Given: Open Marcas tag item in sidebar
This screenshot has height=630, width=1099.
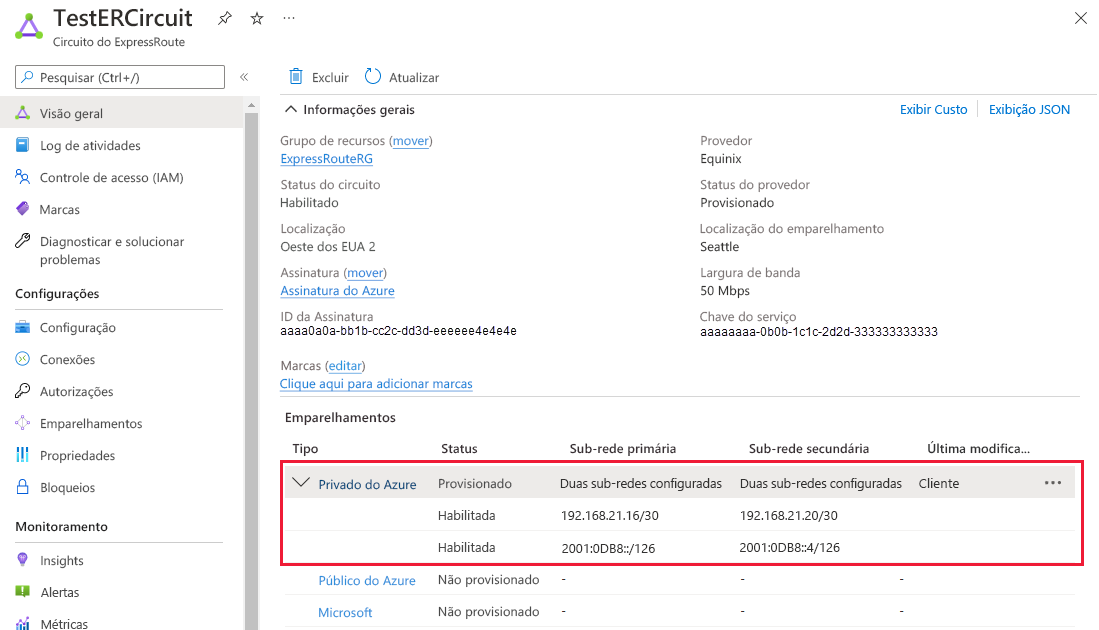Looking at the screenshot, I should click(x=59, y=210).
